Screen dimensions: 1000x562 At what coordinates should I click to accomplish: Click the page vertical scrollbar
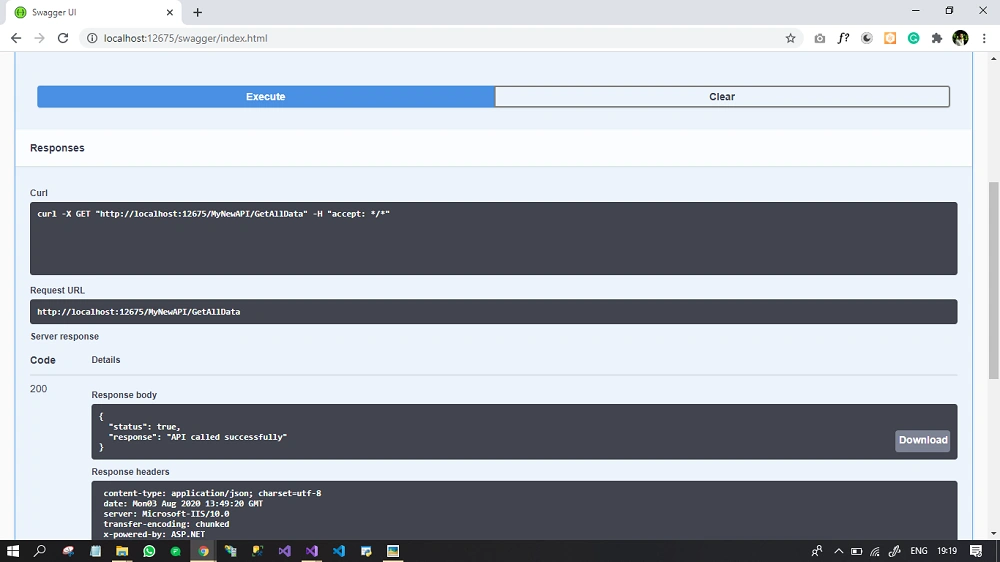click(994, 280)
